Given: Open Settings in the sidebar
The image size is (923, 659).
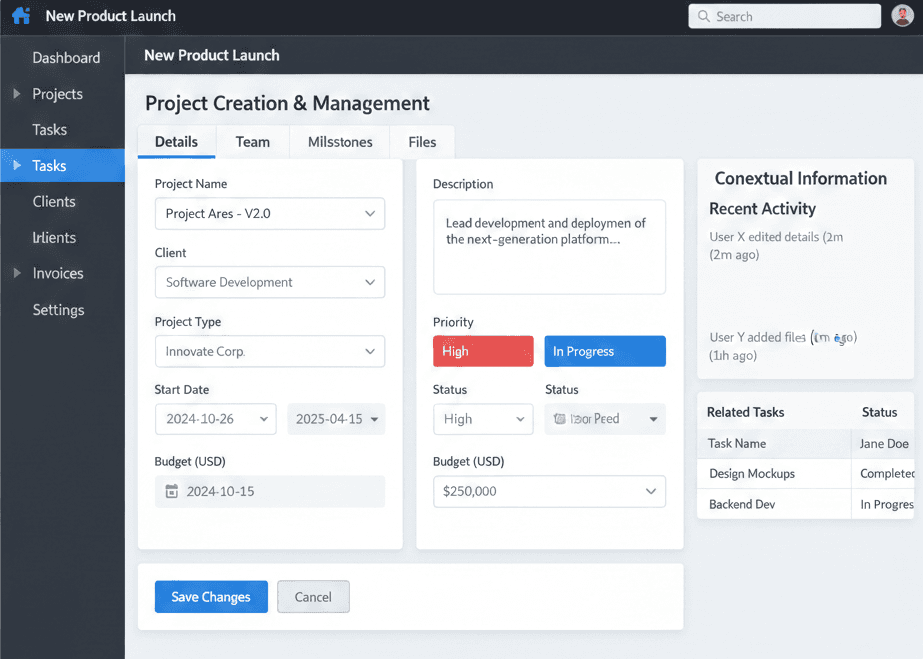Looking at the screenshot, I should [58, 310].
